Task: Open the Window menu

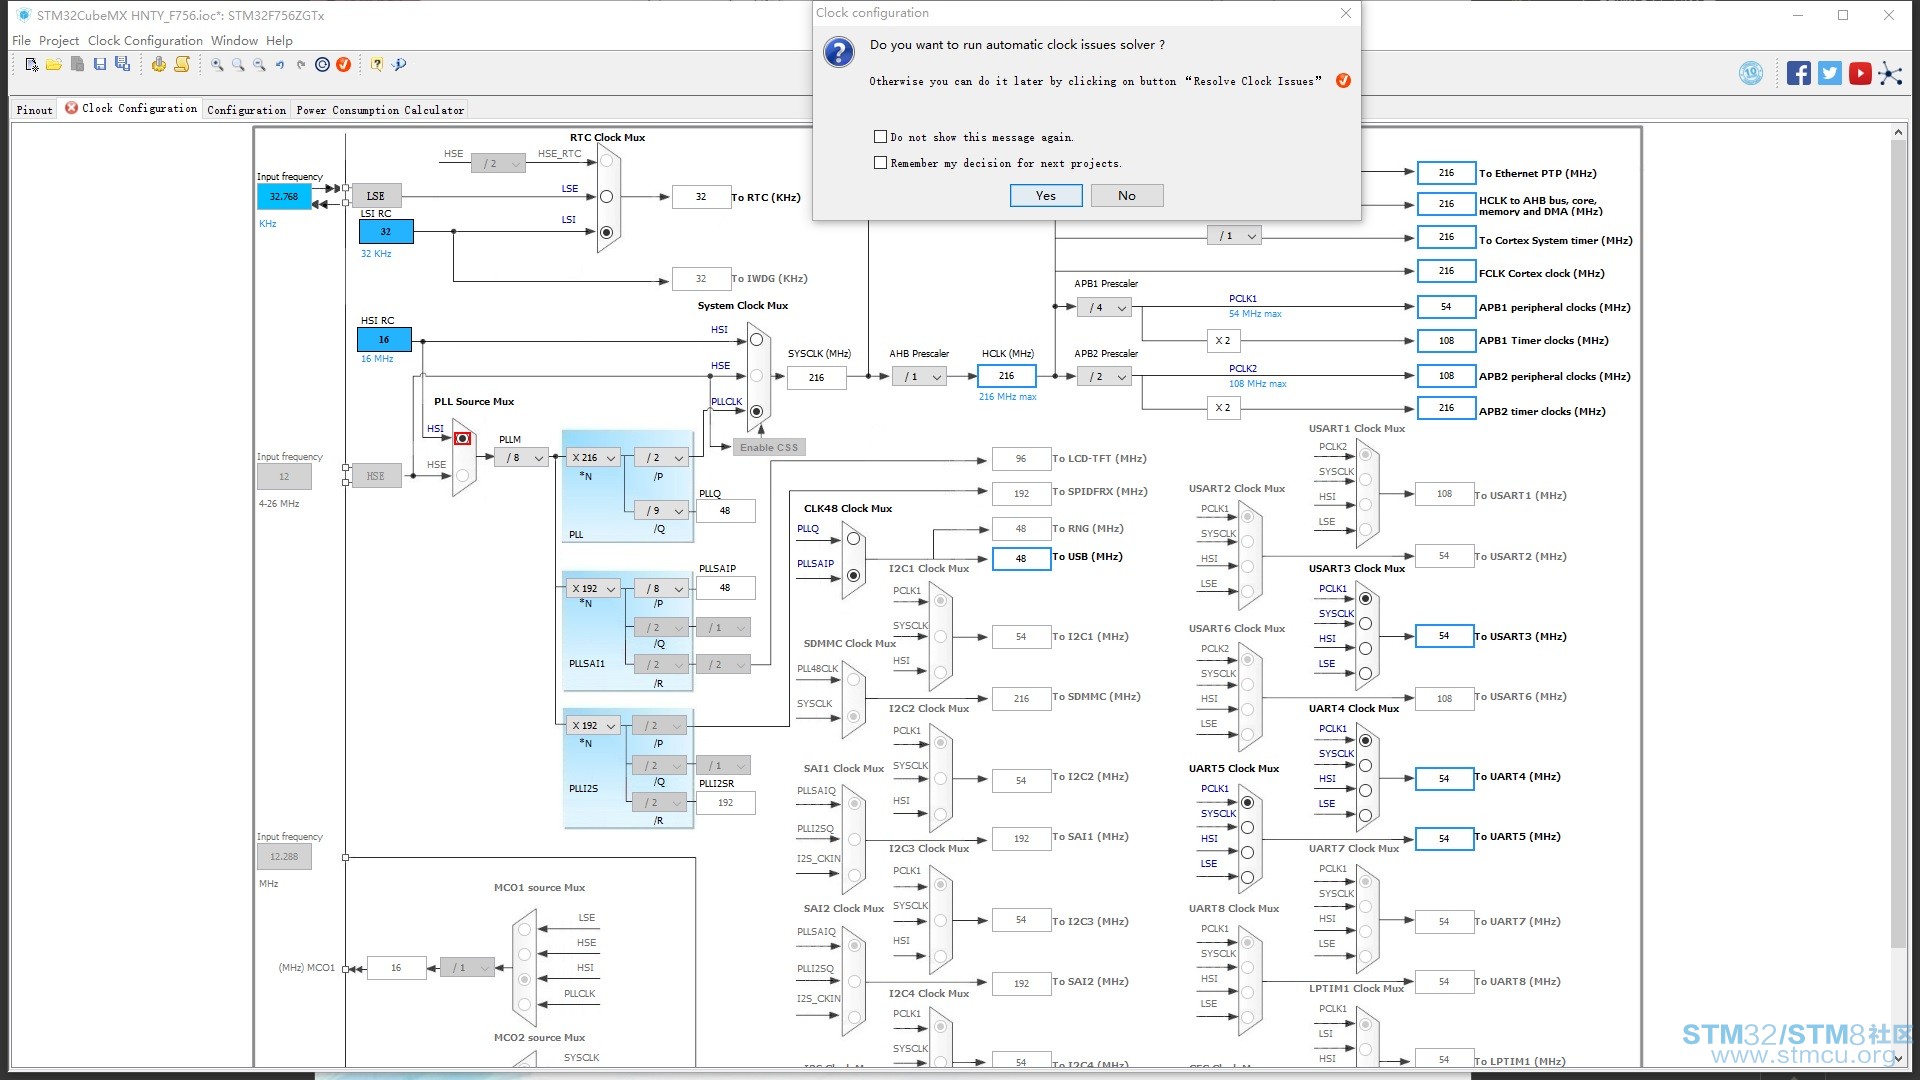Action: [234, 41]
